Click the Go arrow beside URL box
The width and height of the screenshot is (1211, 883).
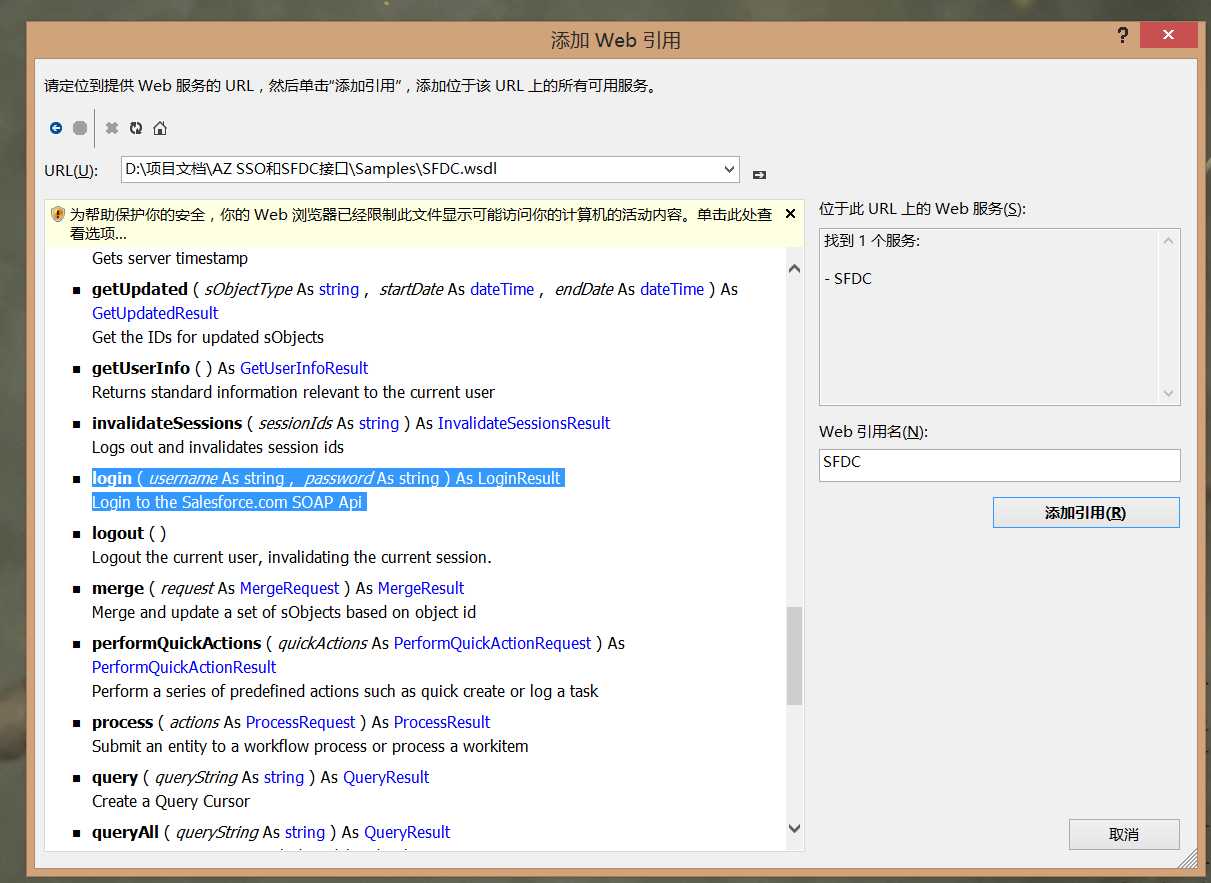point(759,174)
